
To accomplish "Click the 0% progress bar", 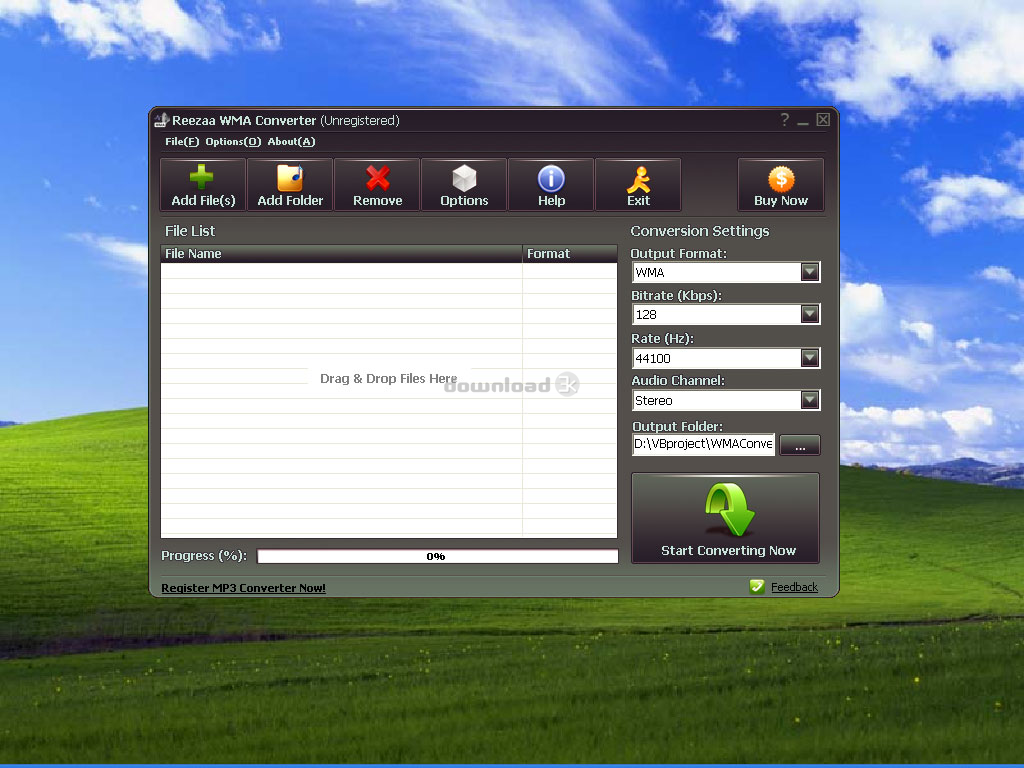I will click(438, 556).
